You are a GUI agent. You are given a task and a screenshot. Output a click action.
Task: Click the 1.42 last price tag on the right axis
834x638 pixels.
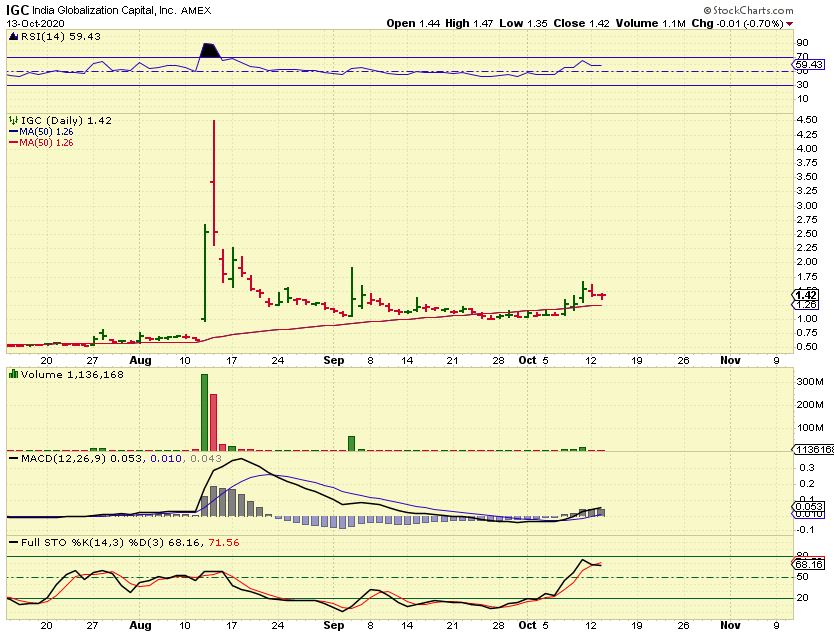pos(806,295)
